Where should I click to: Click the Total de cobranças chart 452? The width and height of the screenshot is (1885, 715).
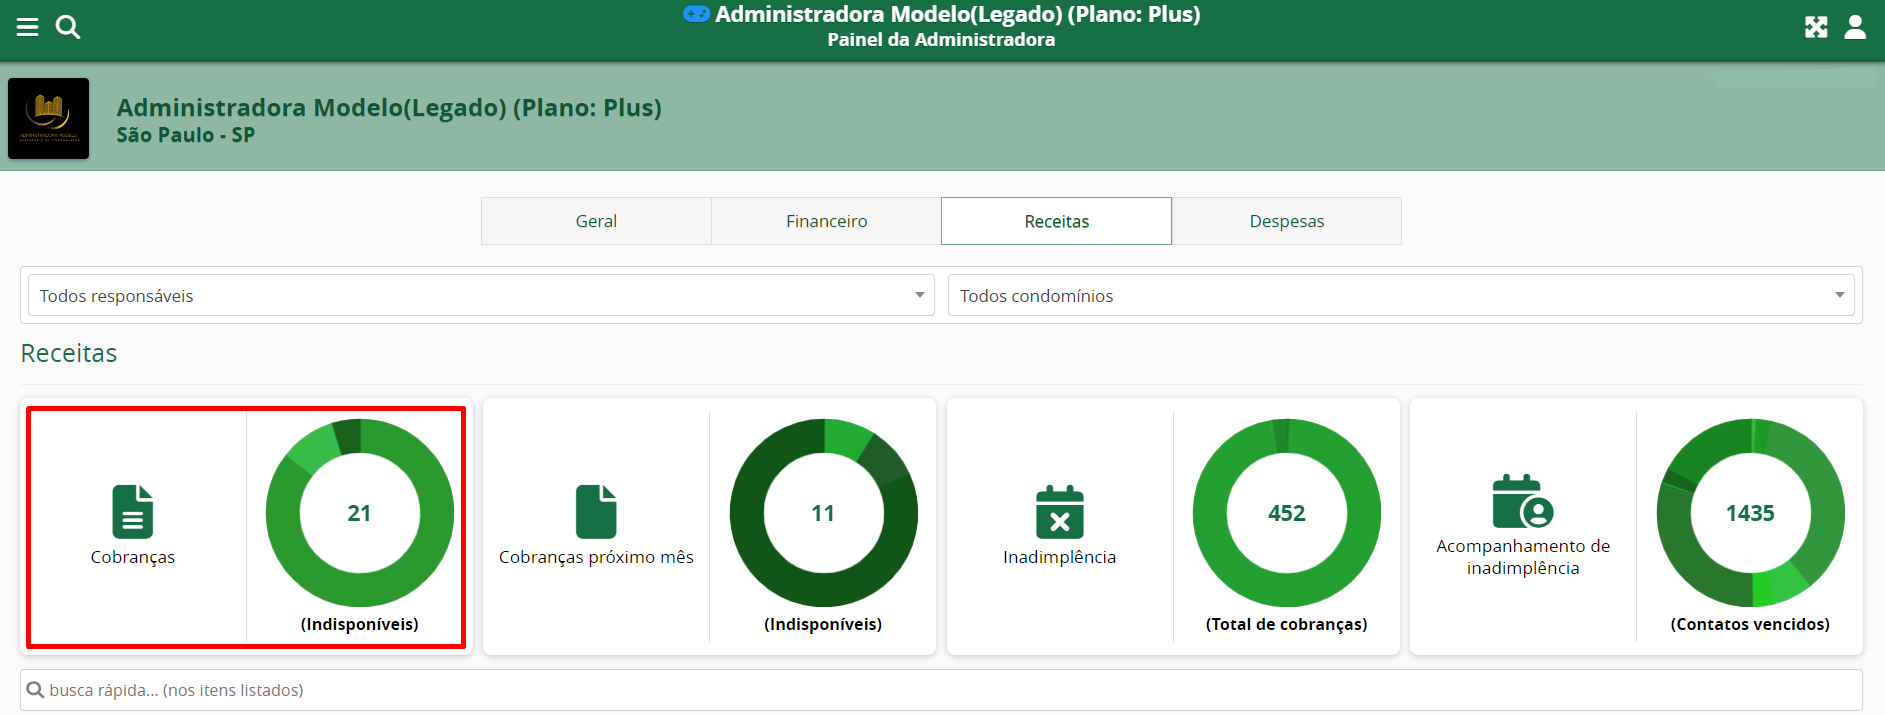click(1286, 513)
